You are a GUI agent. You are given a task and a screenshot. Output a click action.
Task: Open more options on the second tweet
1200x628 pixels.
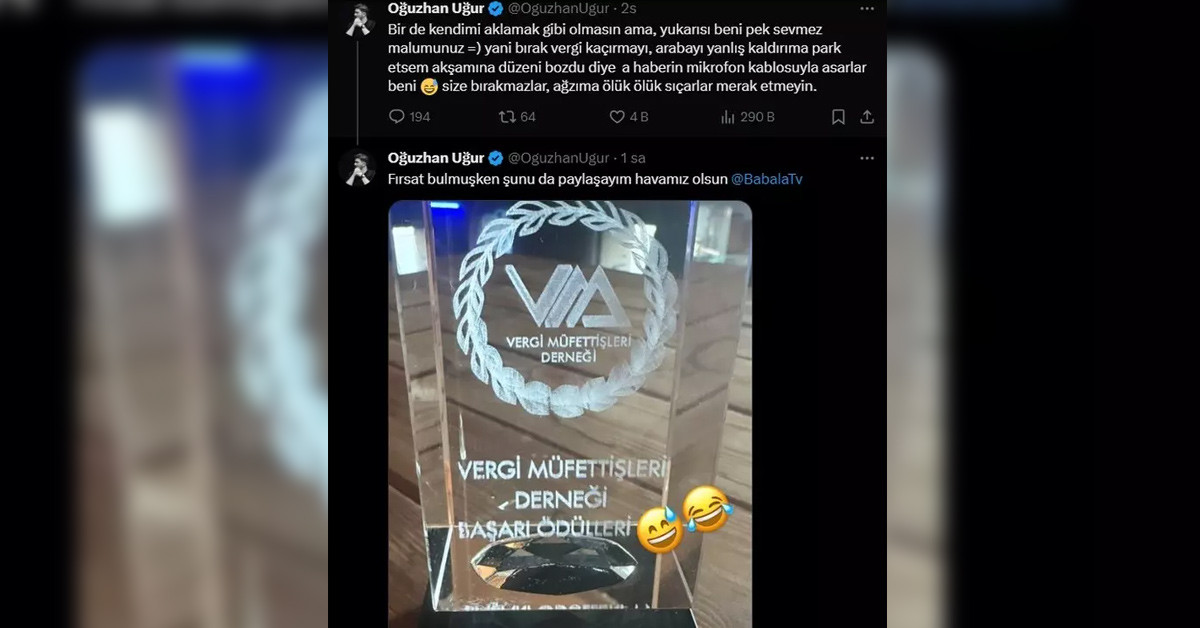[867, 158]
